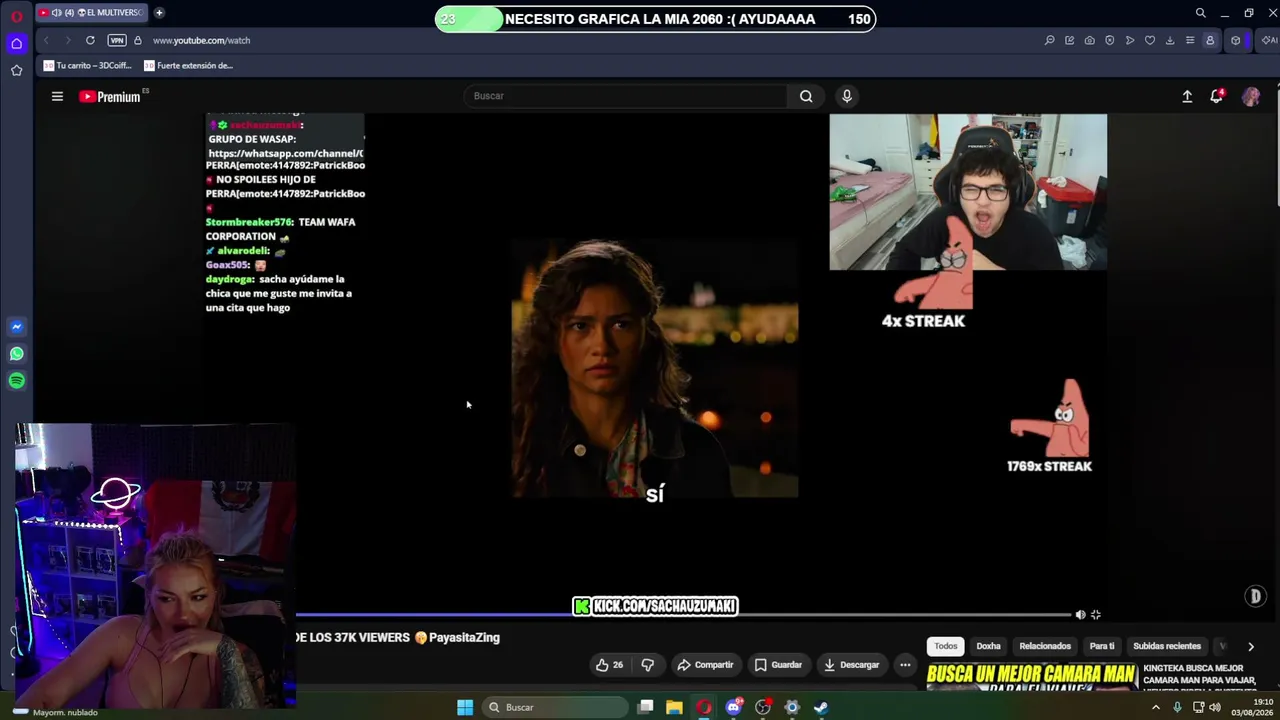Like the video with thumbs up
This screenshot has height=720, width=1280.
pos(609,665)
